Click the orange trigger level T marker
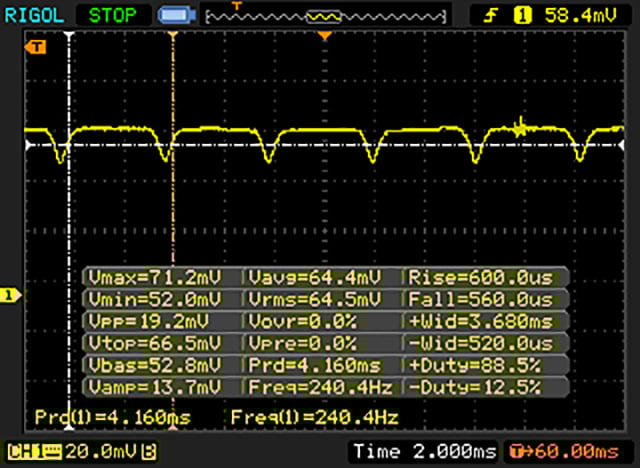Viewport: 640px width, 468px height. click(36, 47)
